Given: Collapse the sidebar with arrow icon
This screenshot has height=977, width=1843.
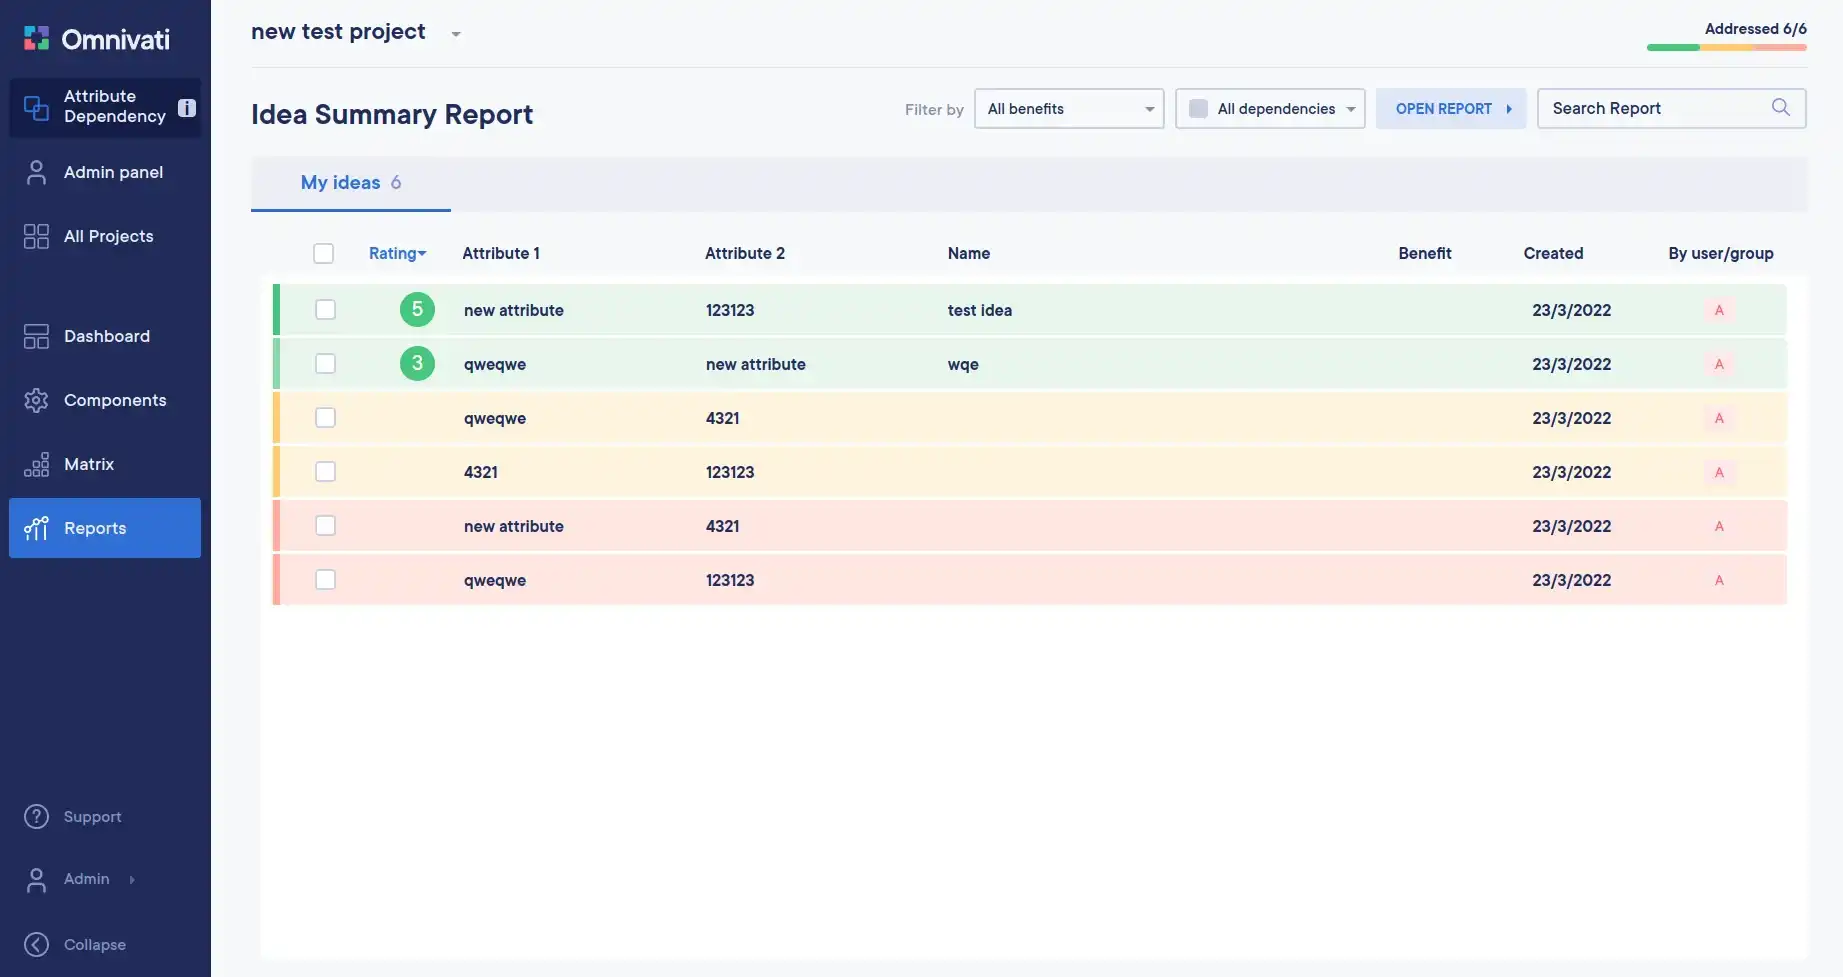Looking at the screenshot, I should [36, 945].
